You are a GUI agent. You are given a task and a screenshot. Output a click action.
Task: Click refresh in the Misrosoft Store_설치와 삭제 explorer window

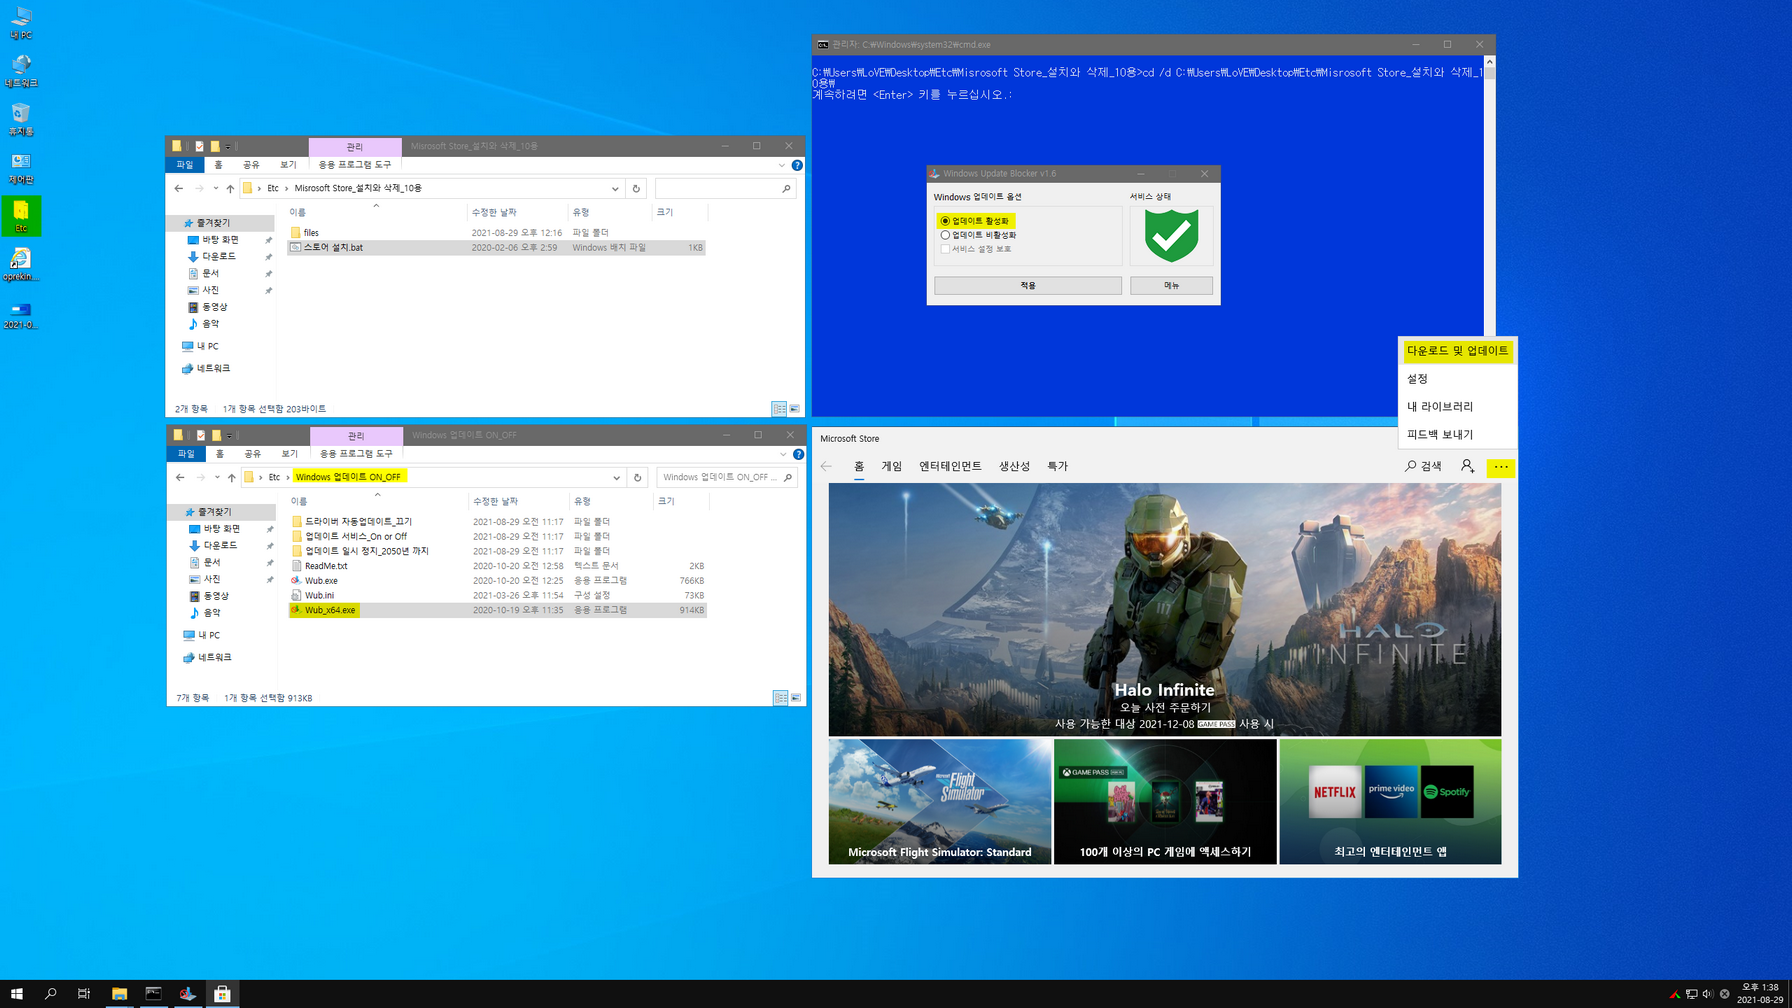pyautogui.click(x=636, y=188)
